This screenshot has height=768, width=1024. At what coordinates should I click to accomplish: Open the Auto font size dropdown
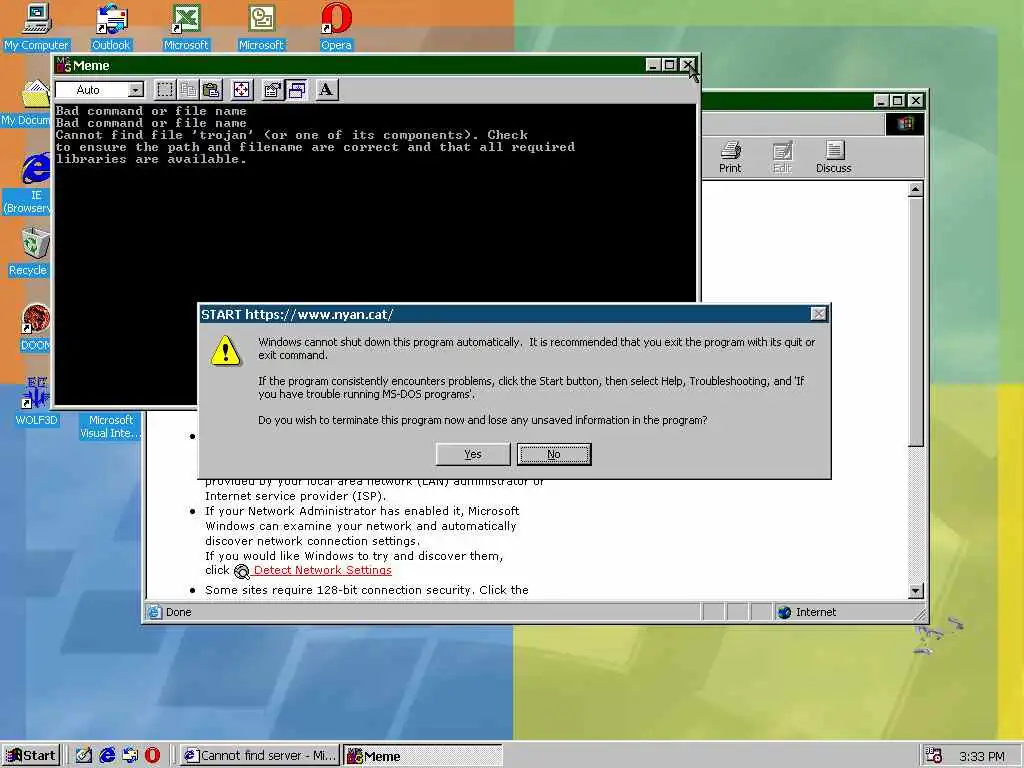click(135, 89)
